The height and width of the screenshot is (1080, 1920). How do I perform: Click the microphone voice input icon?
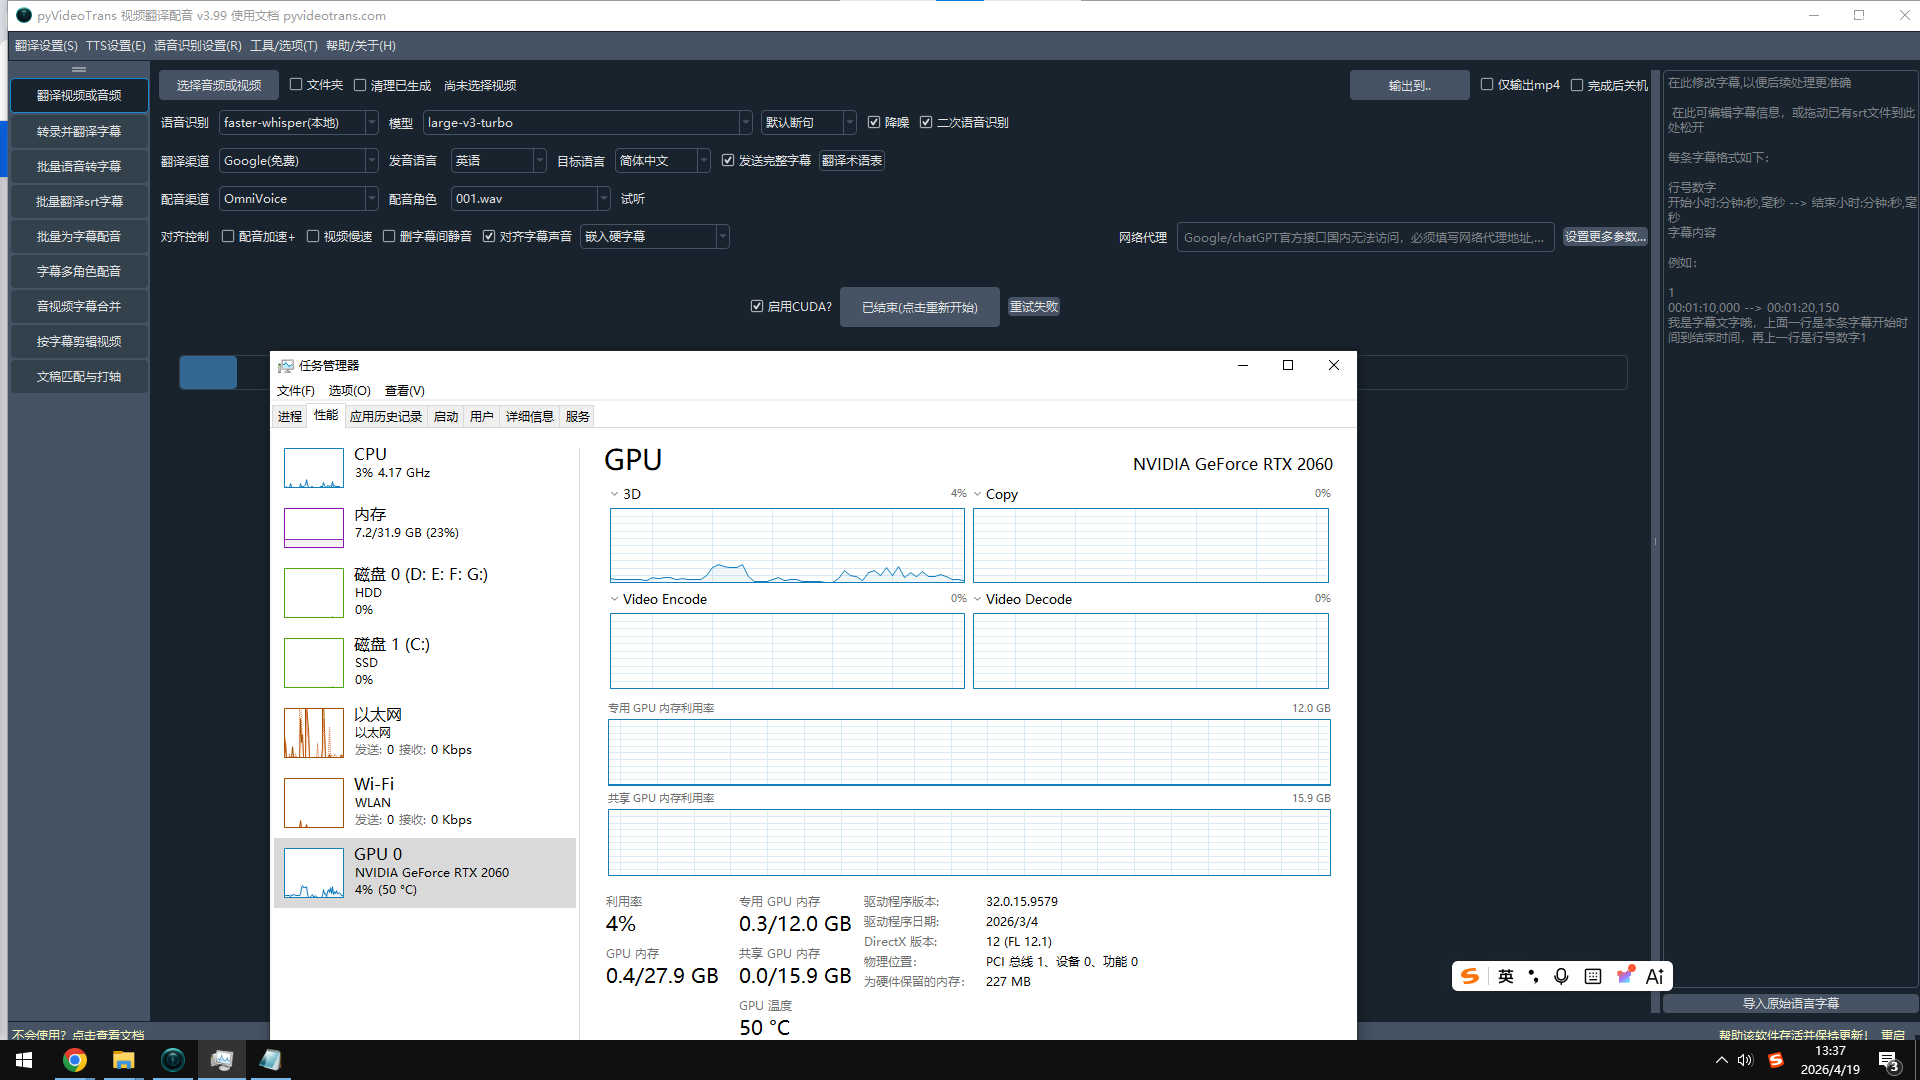coord(1561,976)
